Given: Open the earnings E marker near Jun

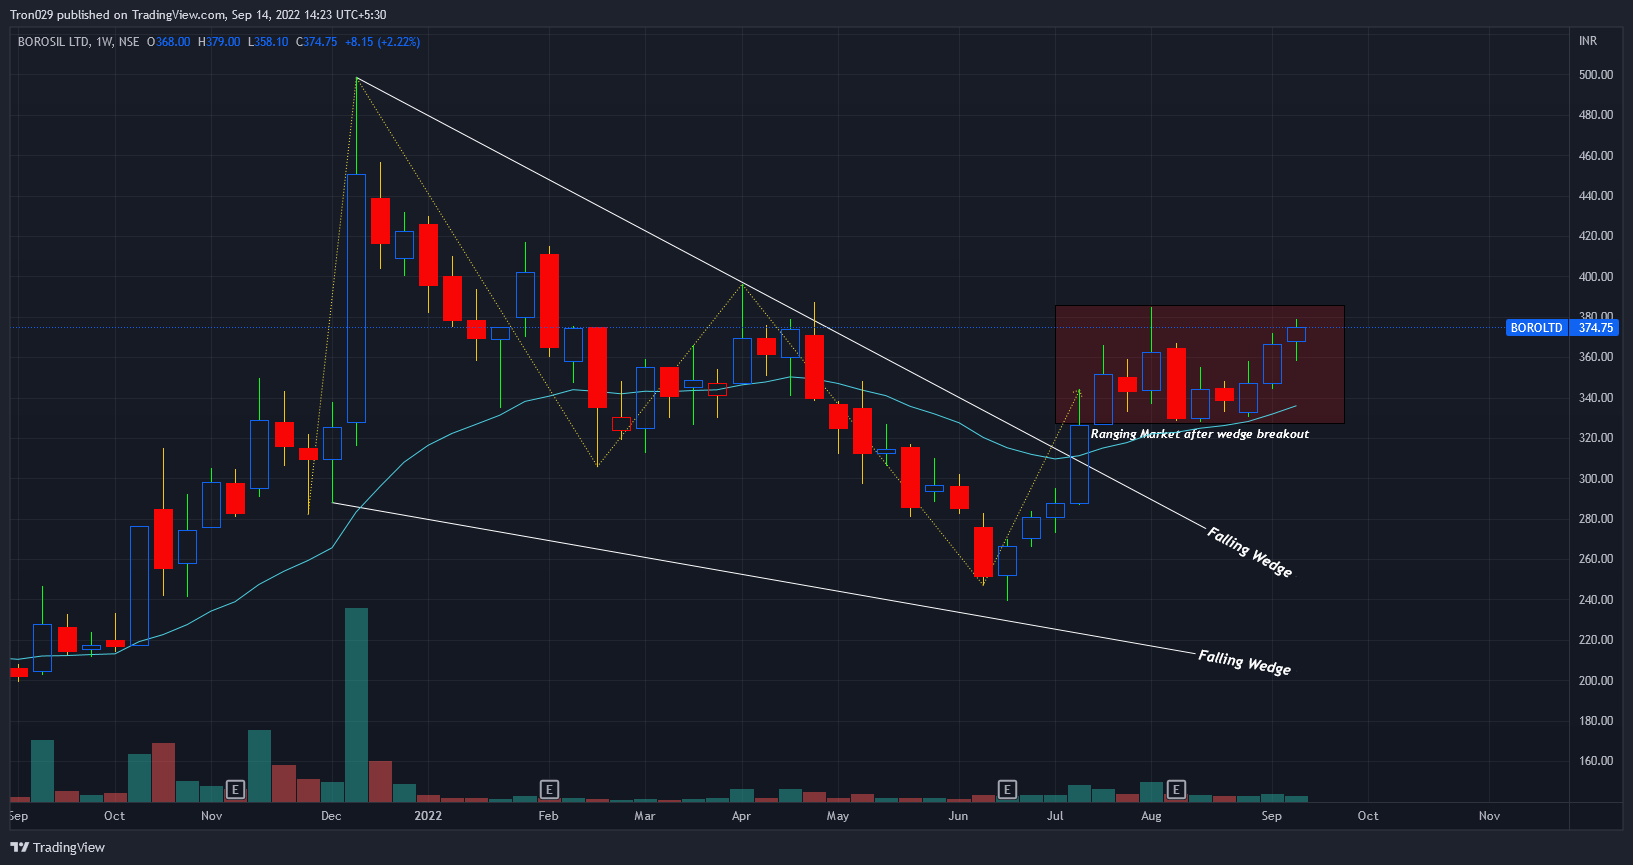Looking at the screenshot, I should pos(1007,790).
